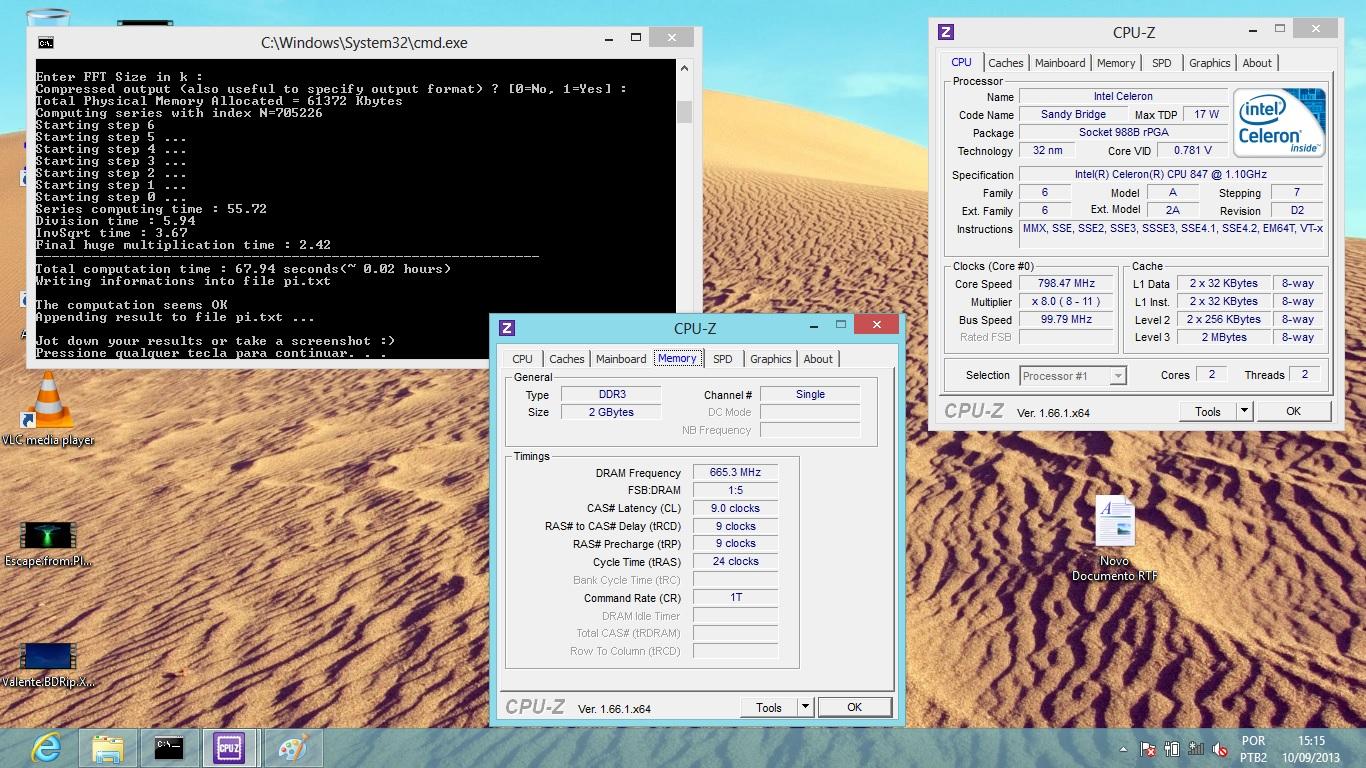The width and height of the screenshot is (1366, 768).
Task: Select the Valente.BDRip video file icon
Action: [x=47, y=664]
